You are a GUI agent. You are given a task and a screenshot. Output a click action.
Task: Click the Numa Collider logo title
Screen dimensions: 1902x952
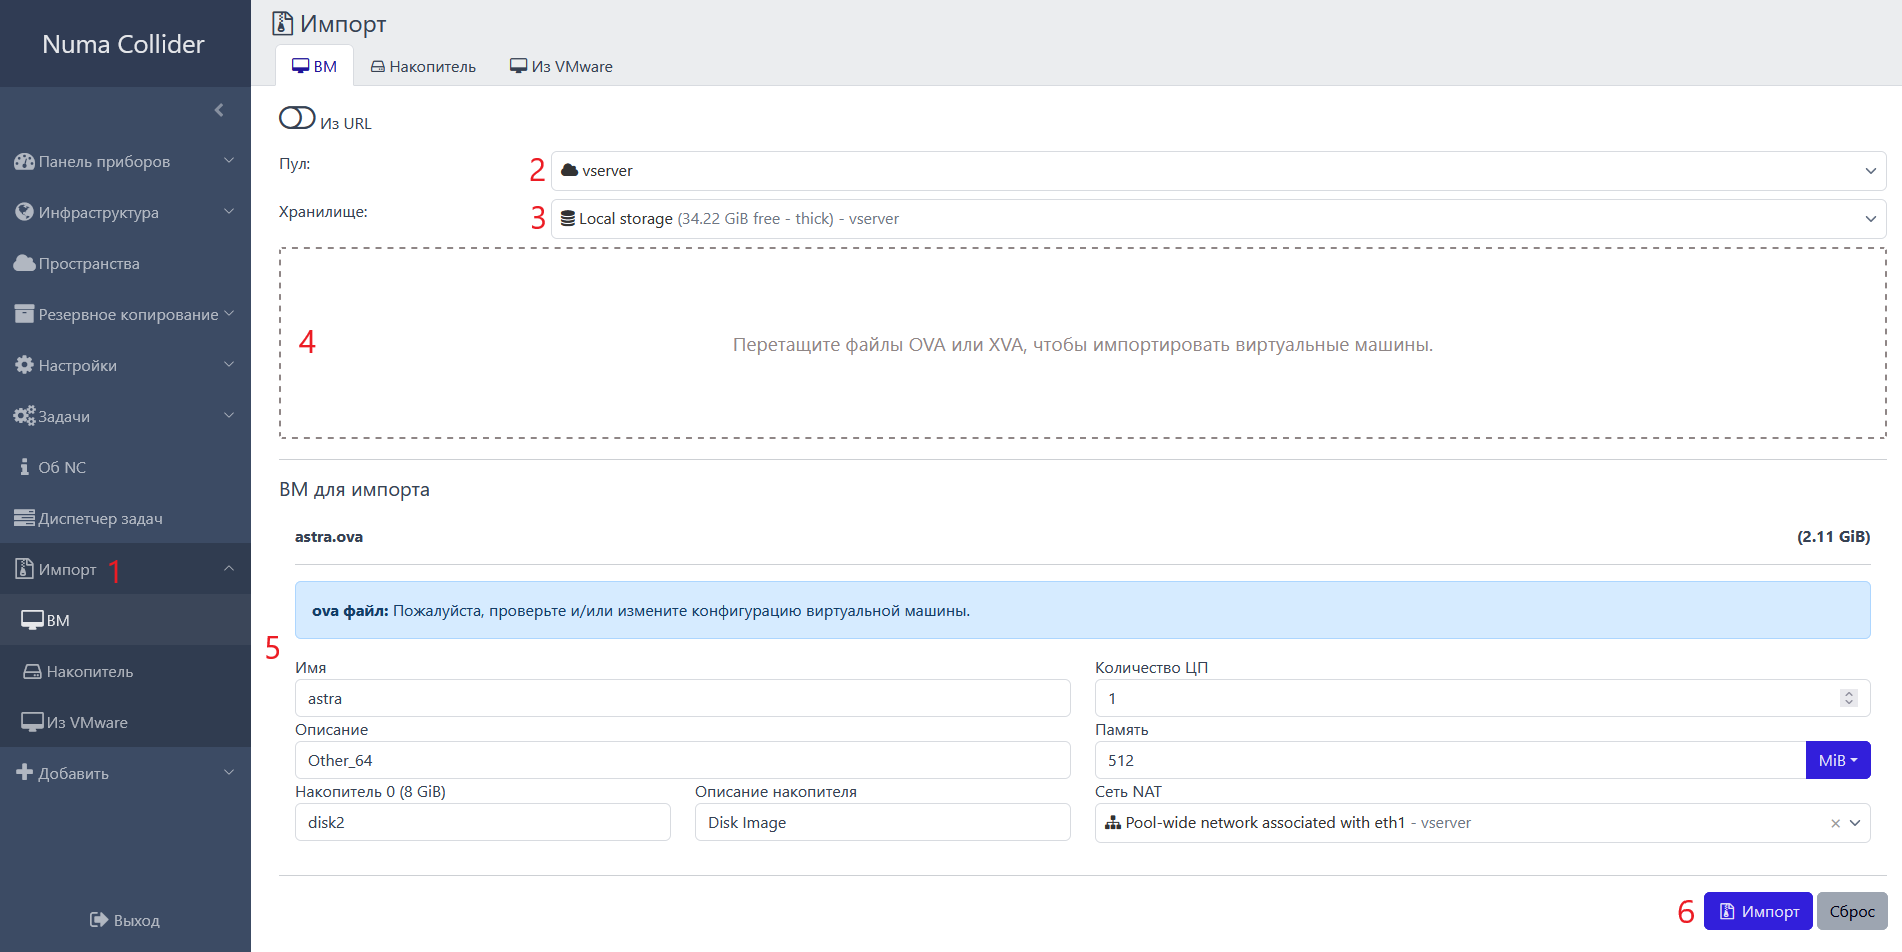(x=123, y=44)
